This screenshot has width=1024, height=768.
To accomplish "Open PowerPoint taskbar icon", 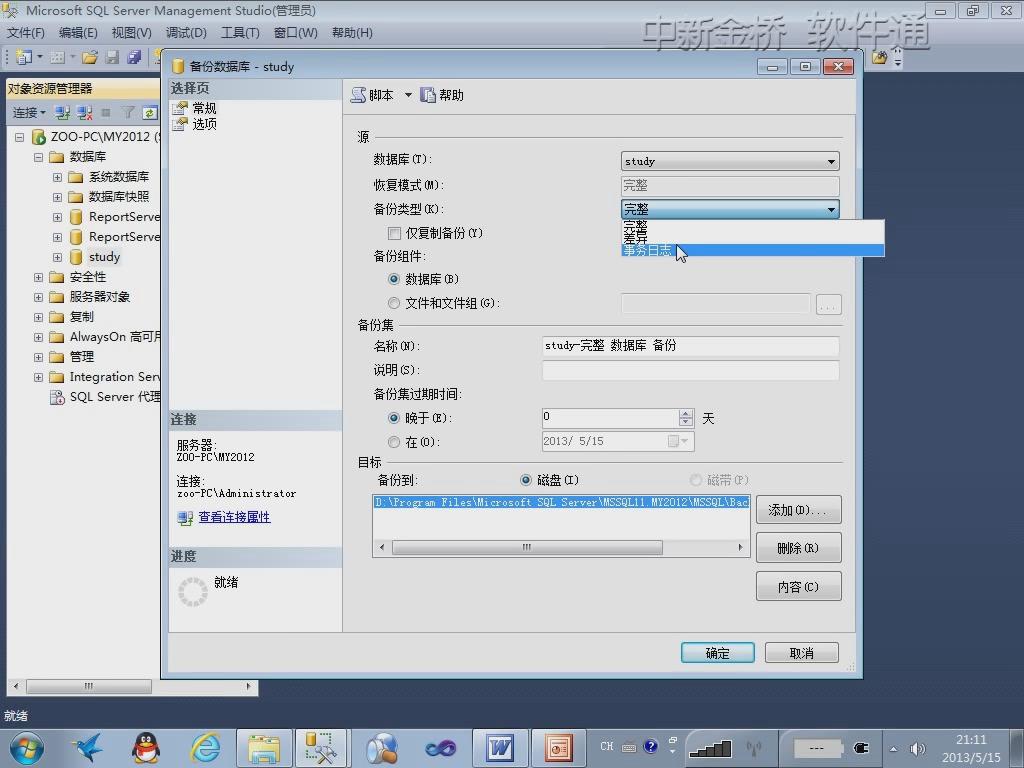I will tap(558, 748).
